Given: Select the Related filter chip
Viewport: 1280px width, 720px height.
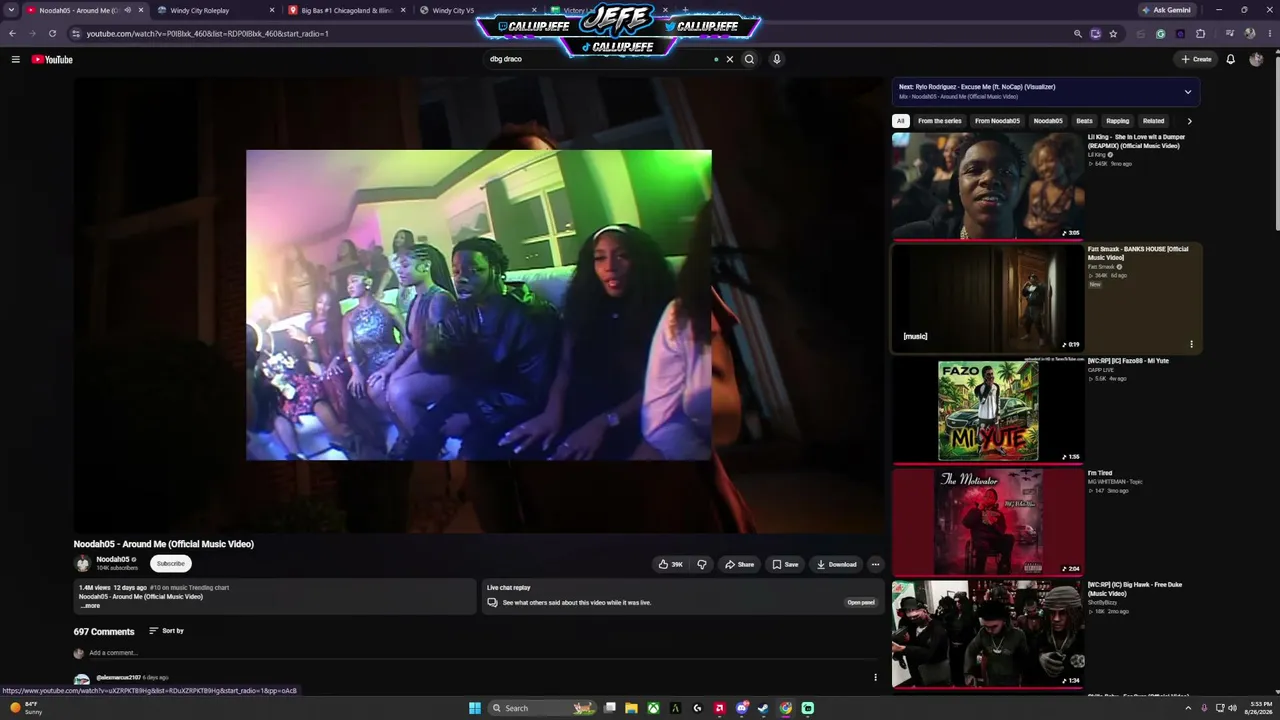Looking at the screenshot, I should (x=1153, y=121).
